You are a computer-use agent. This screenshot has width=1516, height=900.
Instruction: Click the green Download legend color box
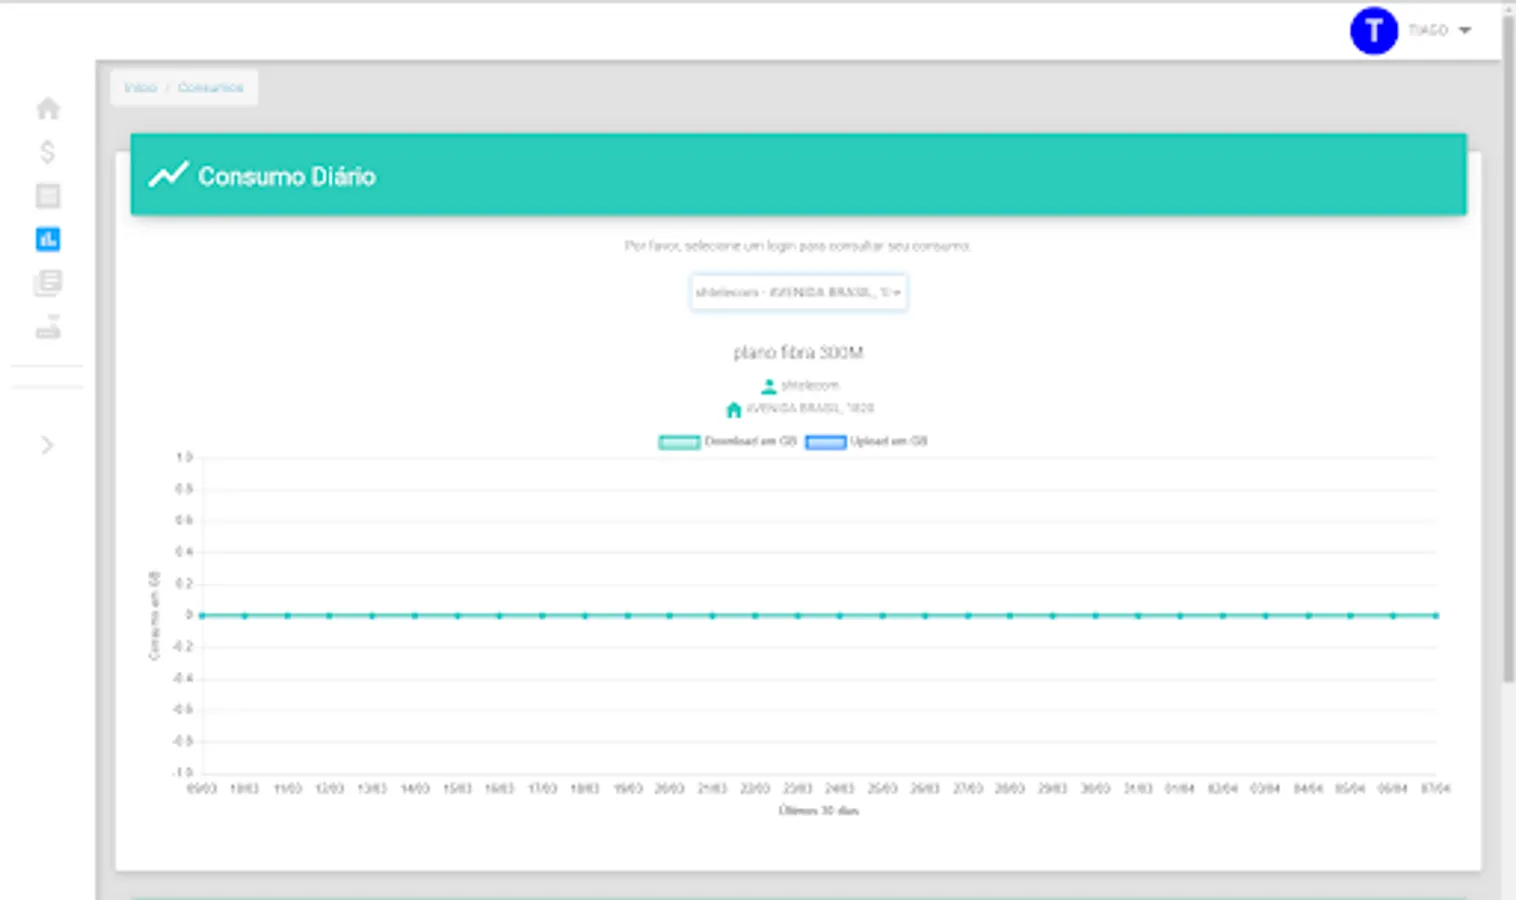point(679,442)
